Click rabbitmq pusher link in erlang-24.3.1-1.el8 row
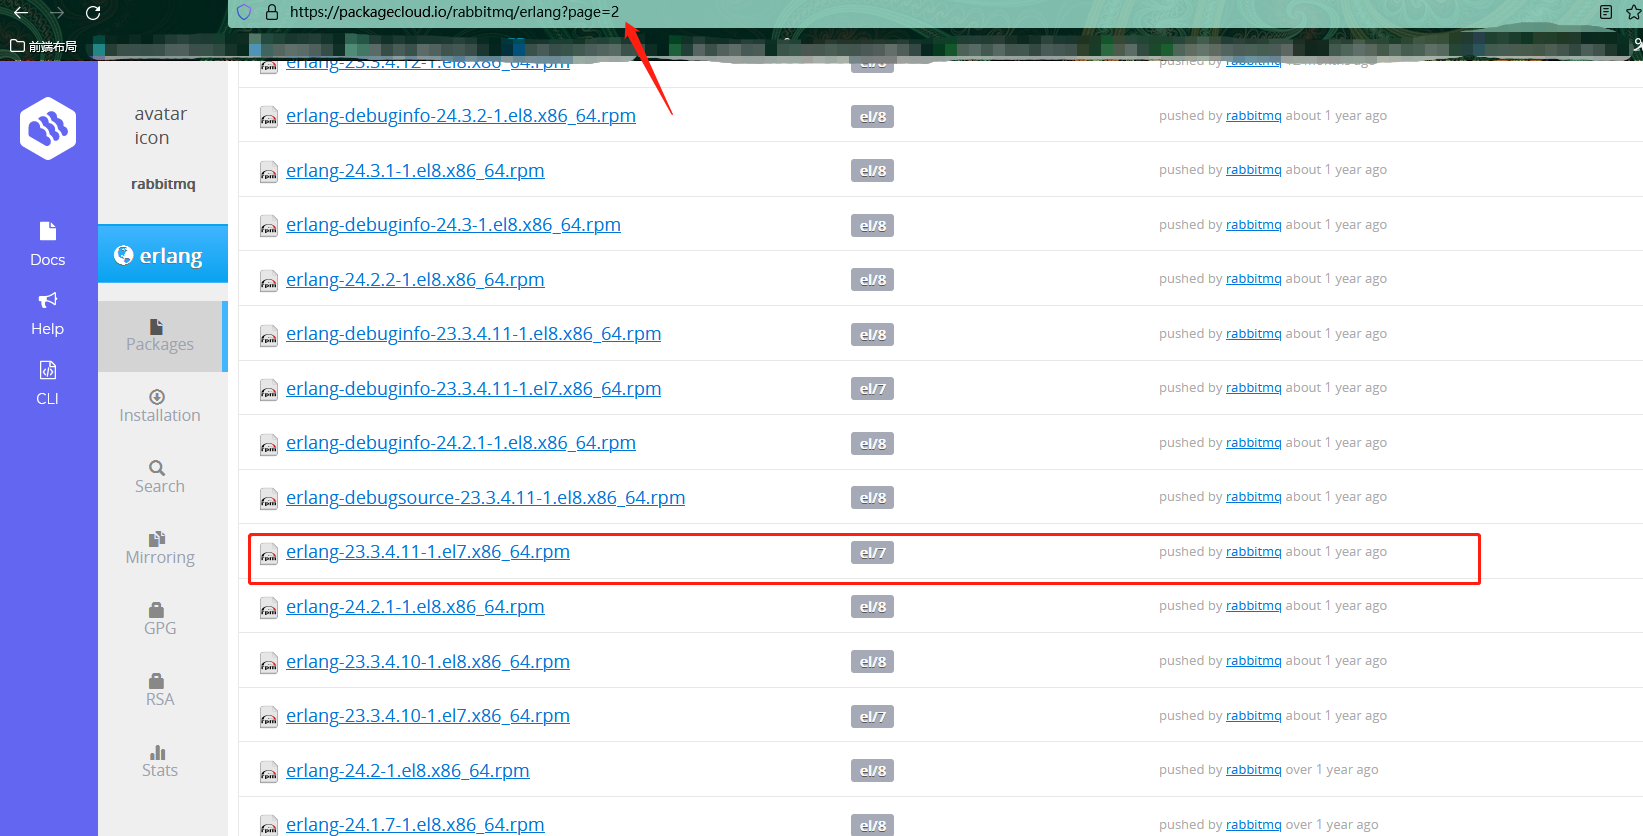 [x=1253, y=170]
